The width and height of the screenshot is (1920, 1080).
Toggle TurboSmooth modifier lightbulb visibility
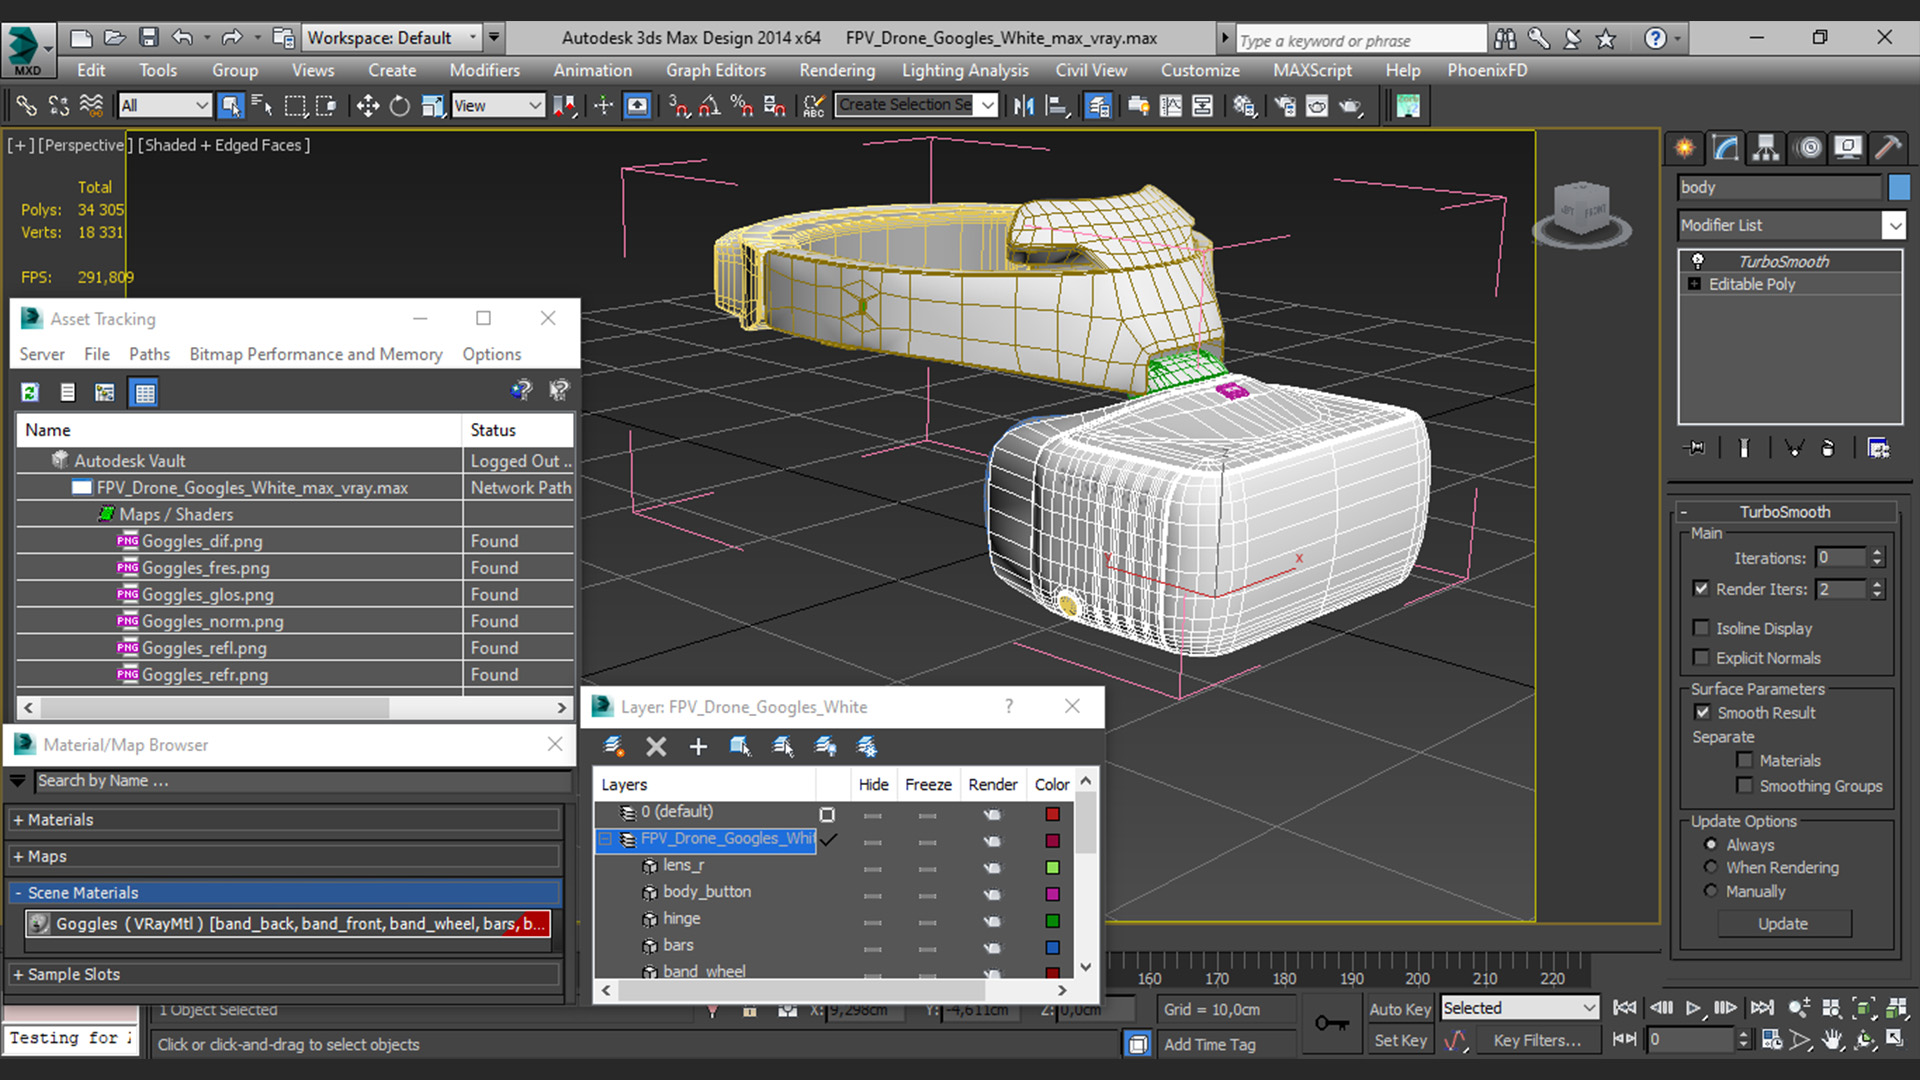pos(1697,261)
